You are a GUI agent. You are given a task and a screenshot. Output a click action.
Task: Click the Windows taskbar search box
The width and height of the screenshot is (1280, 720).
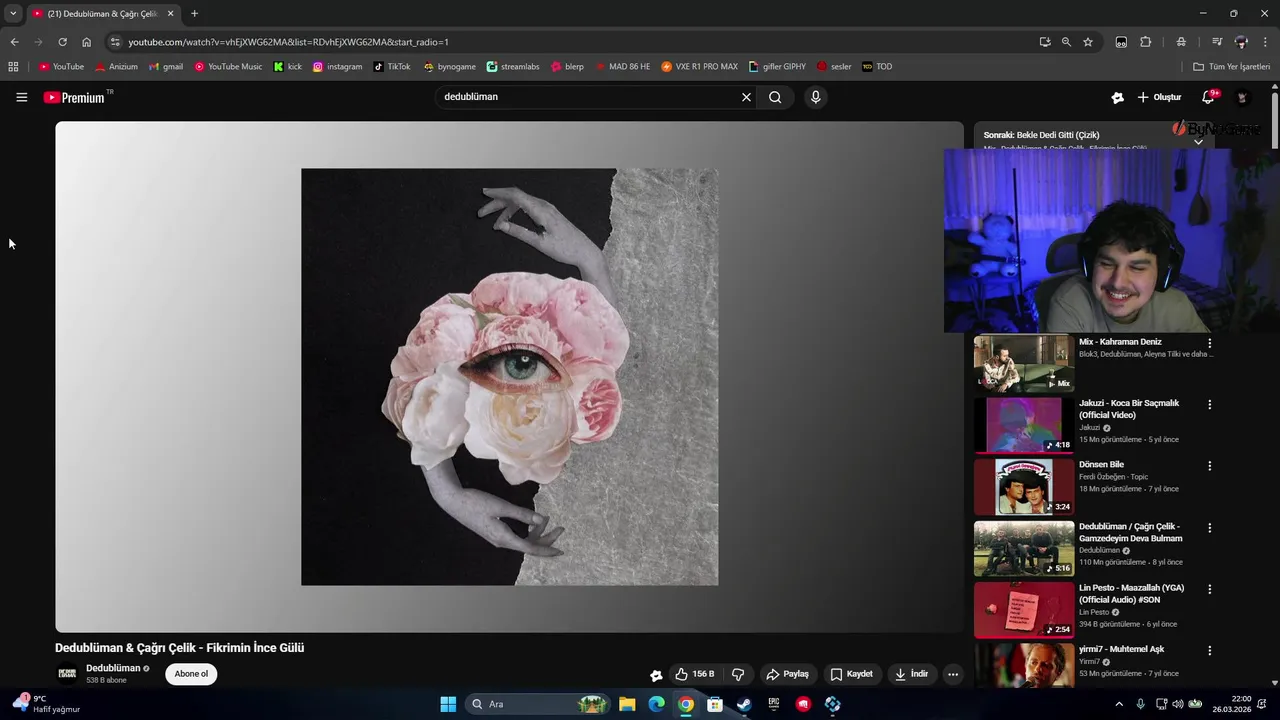538,704
